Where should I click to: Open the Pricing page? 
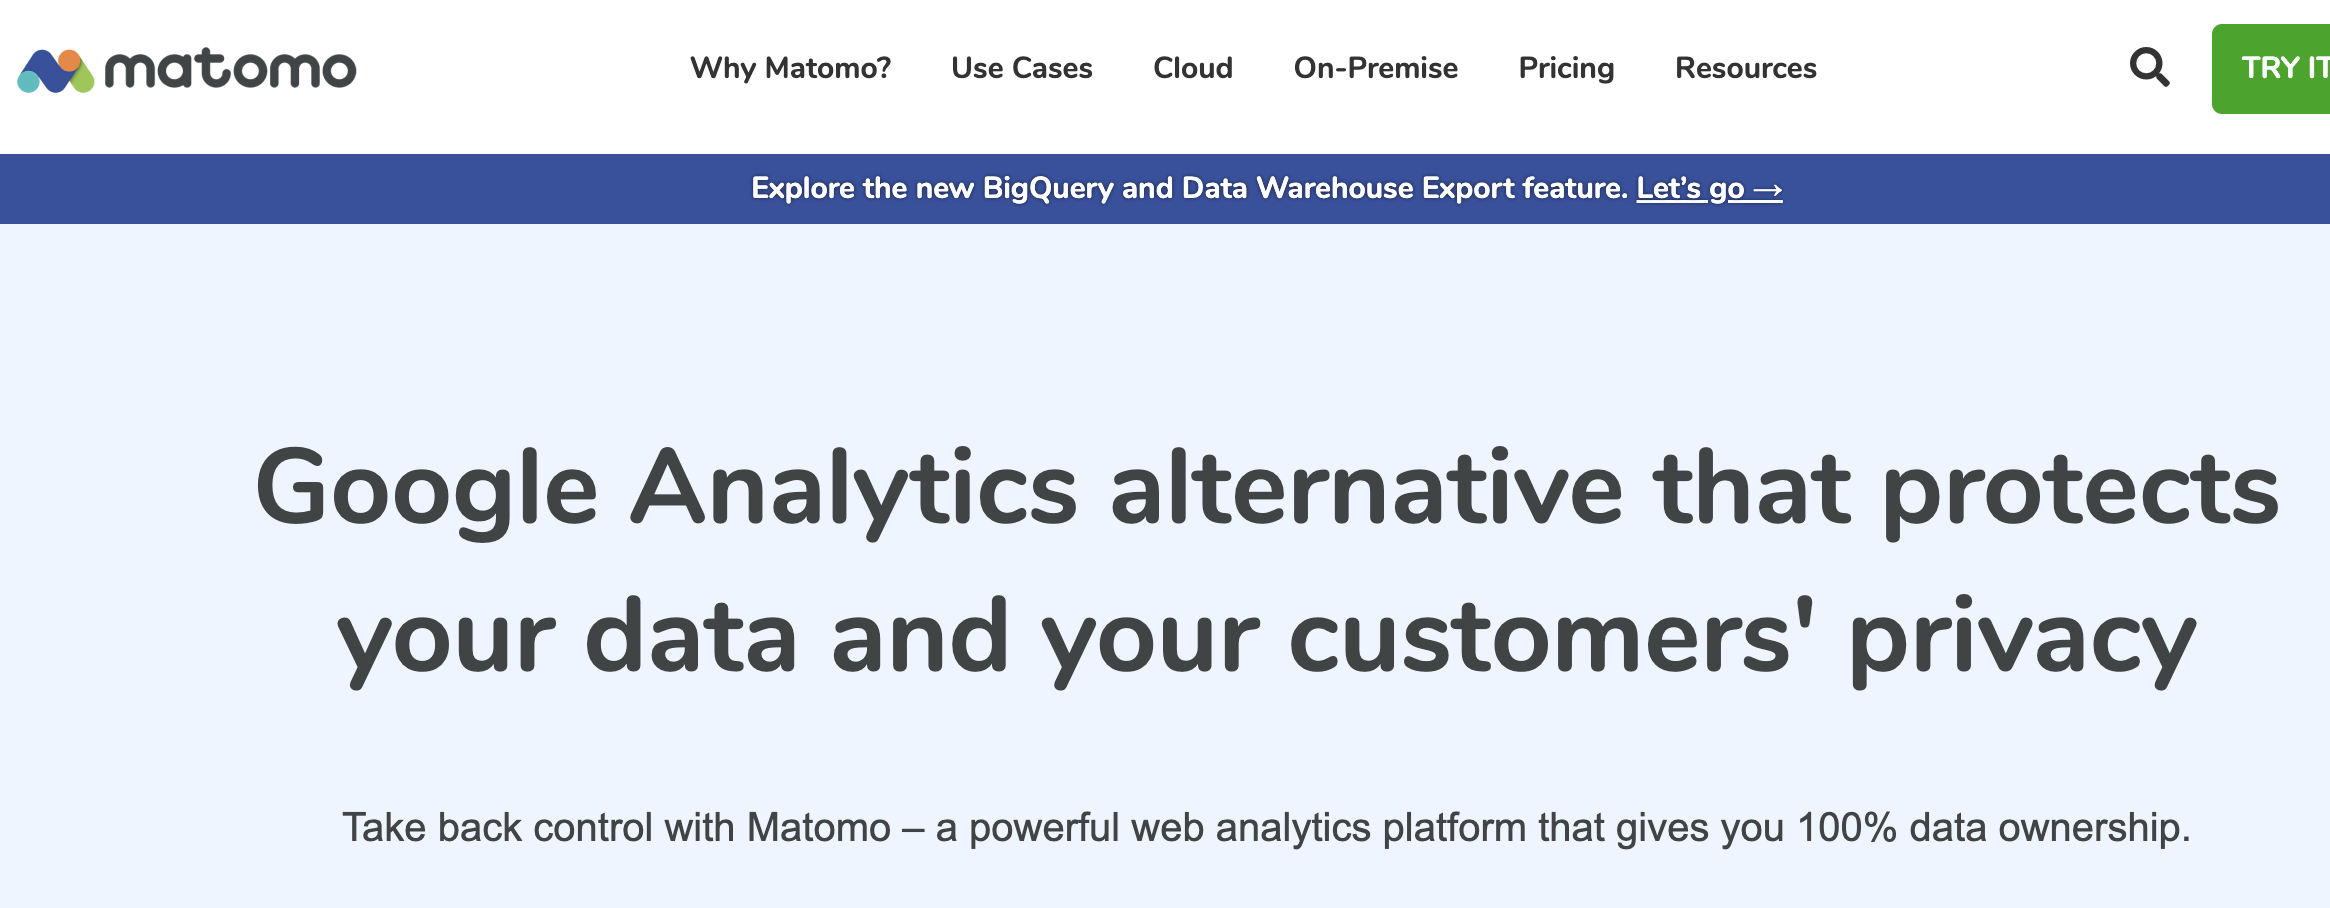(x=1566, y=68)
